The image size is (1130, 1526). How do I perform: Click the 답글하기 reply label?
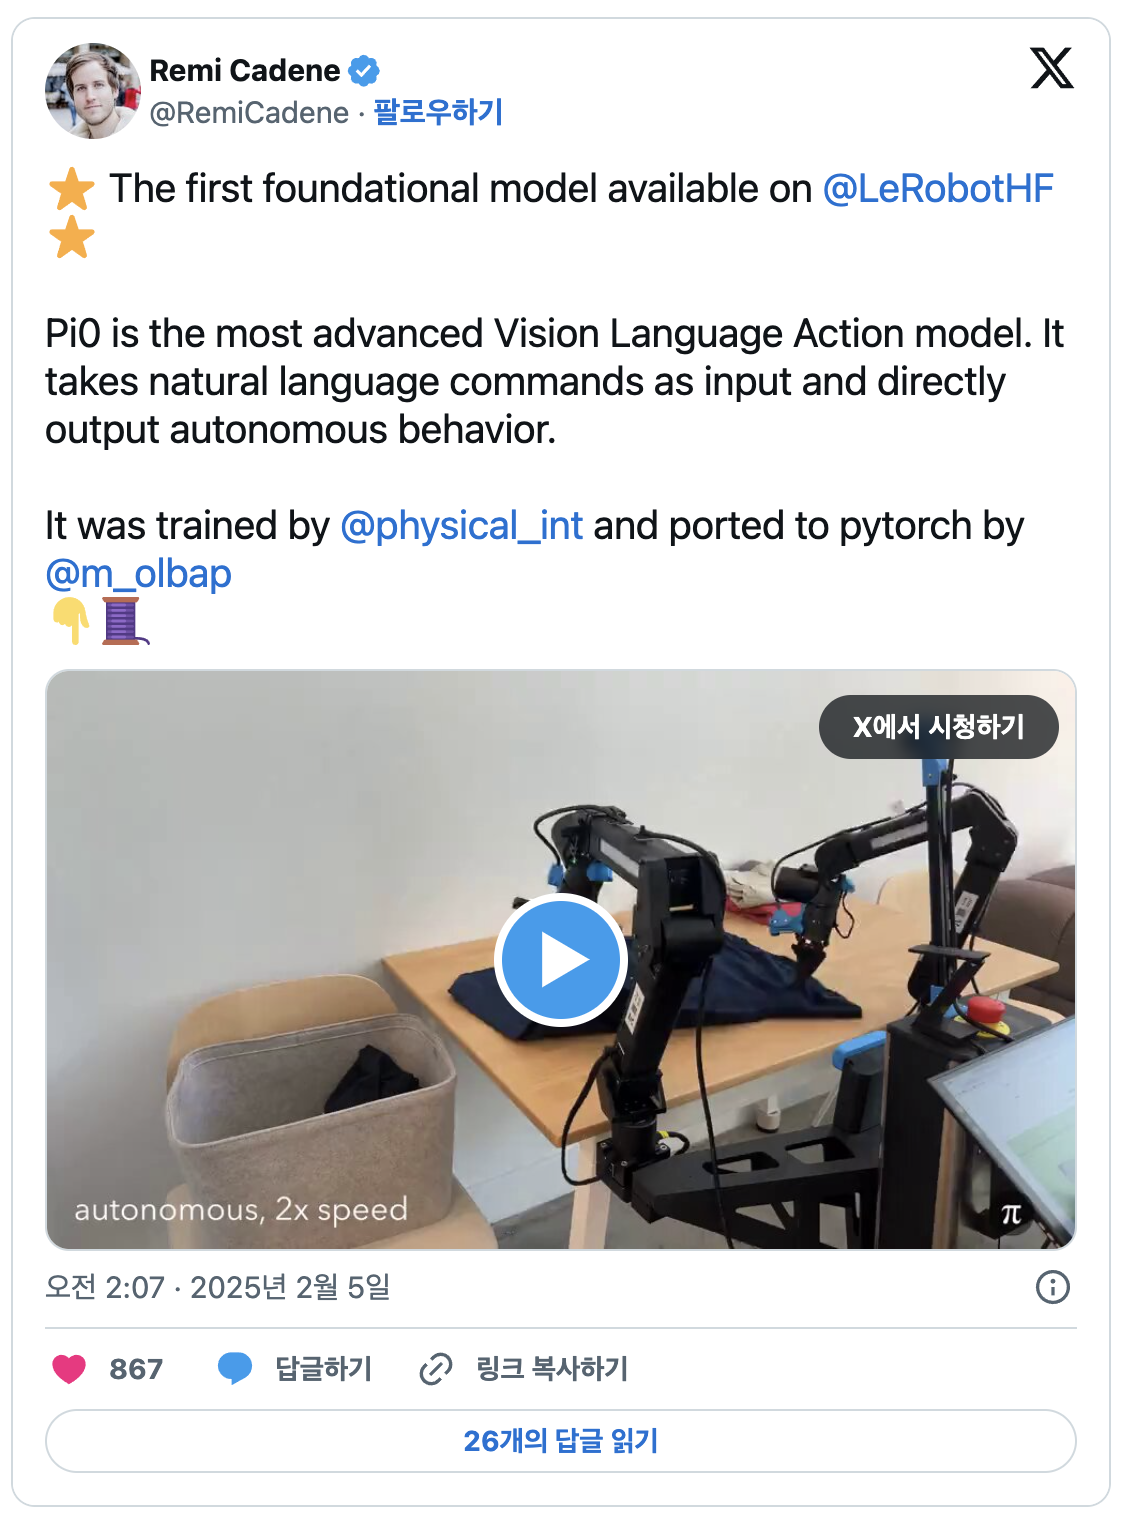pyautogui.click(x=323, y=1369)
